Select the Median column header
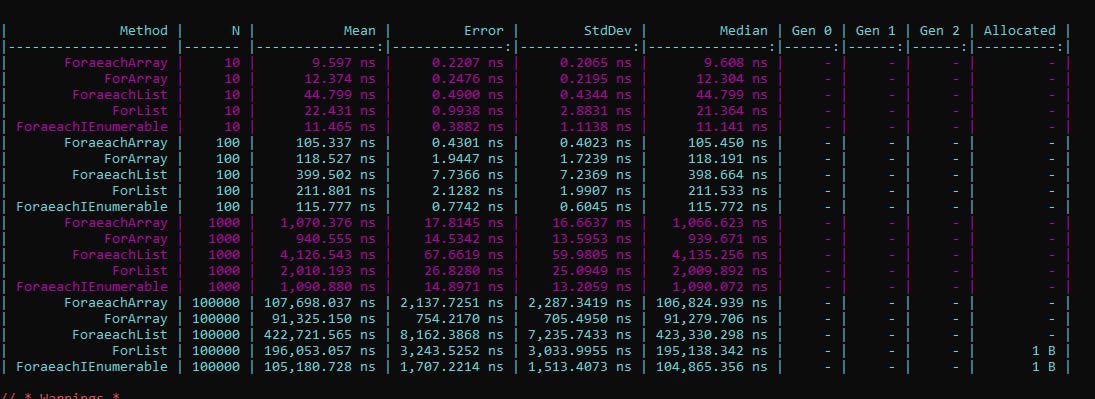The width and height of the screenshot is (1095, 399). pyautogui.click(x=743, y=31)
